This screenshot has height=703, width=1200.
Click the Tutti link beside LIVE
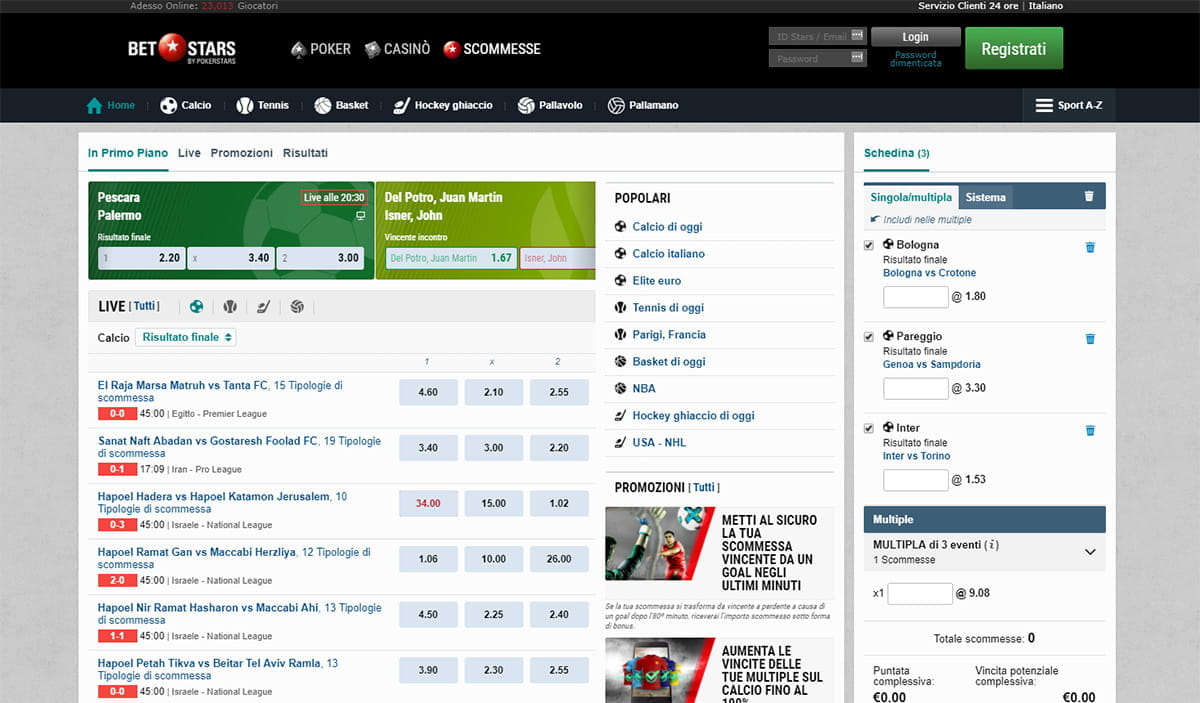click(x=145, y=306)
